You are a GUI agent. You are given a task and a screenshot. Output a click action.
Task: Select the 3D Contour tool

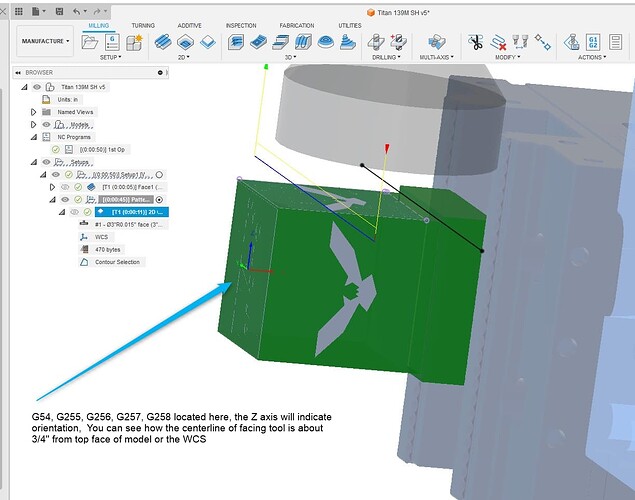[x=347, y=42]
